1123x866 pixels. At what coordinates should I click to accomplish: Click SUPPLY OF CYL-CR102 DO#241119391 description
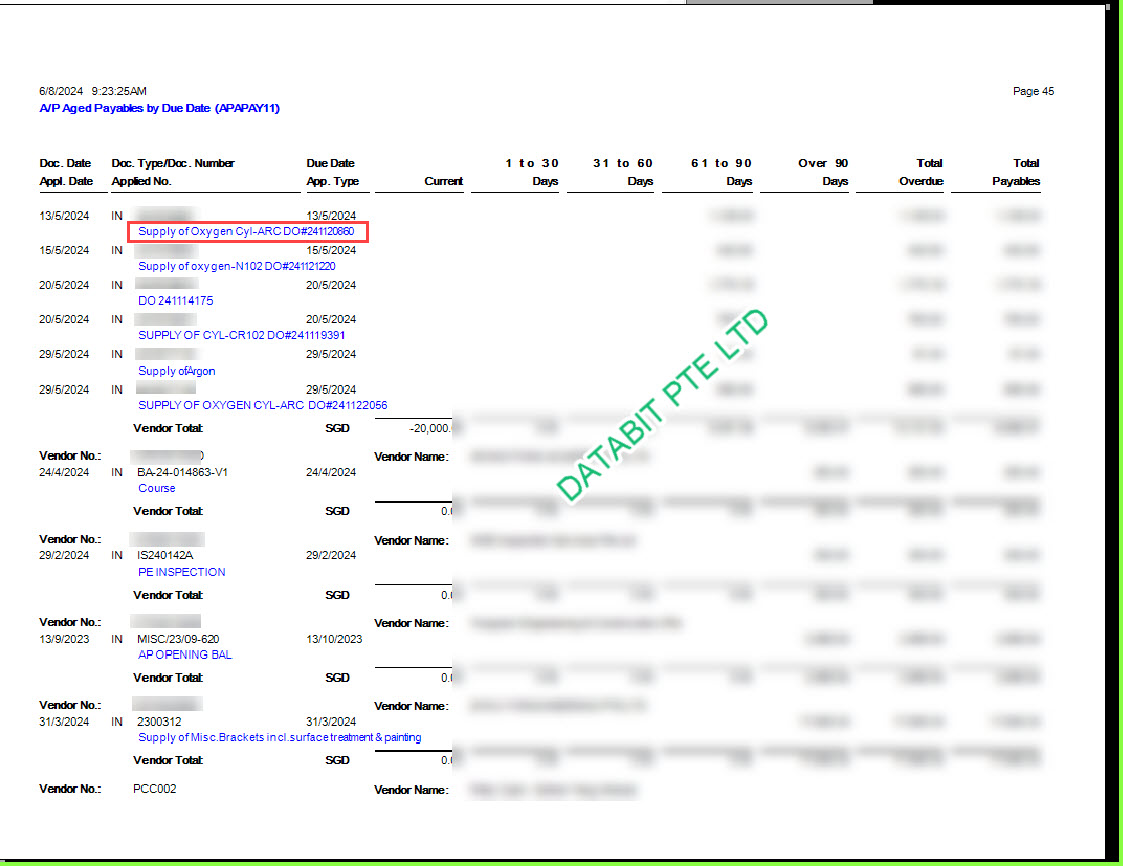point(241,335)
